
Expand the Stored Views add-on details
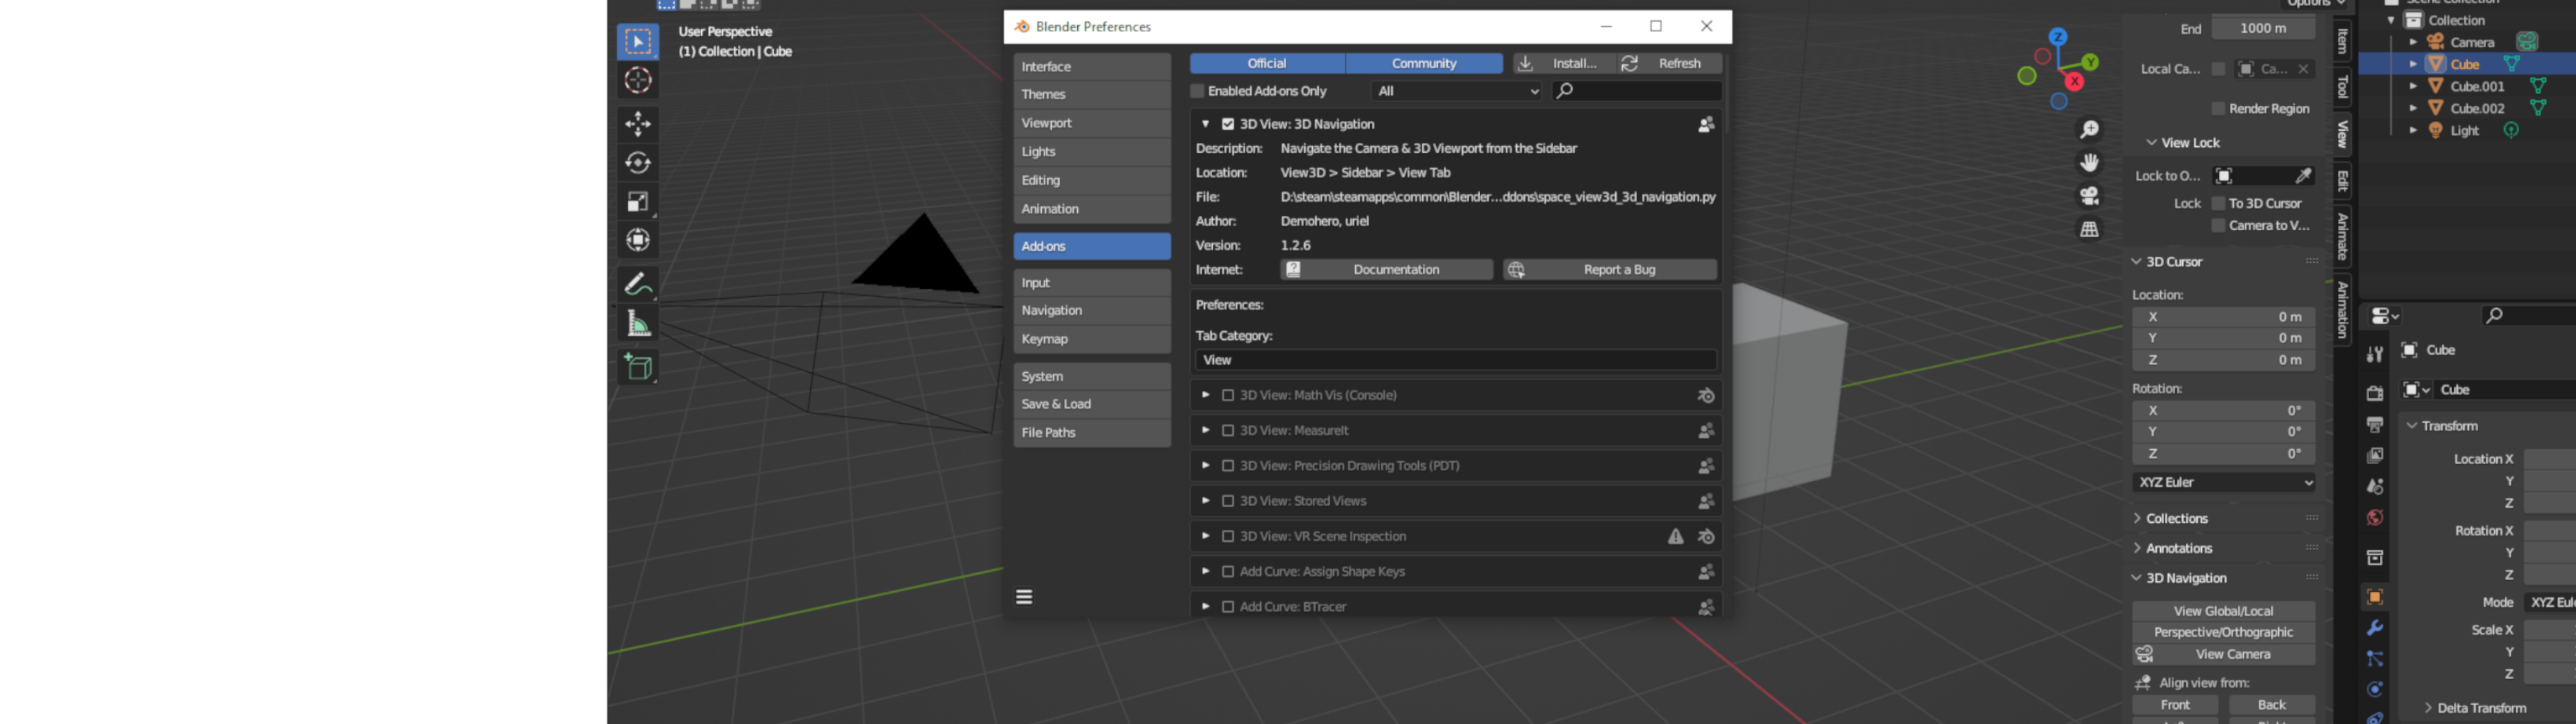[x=1205, y=501]
